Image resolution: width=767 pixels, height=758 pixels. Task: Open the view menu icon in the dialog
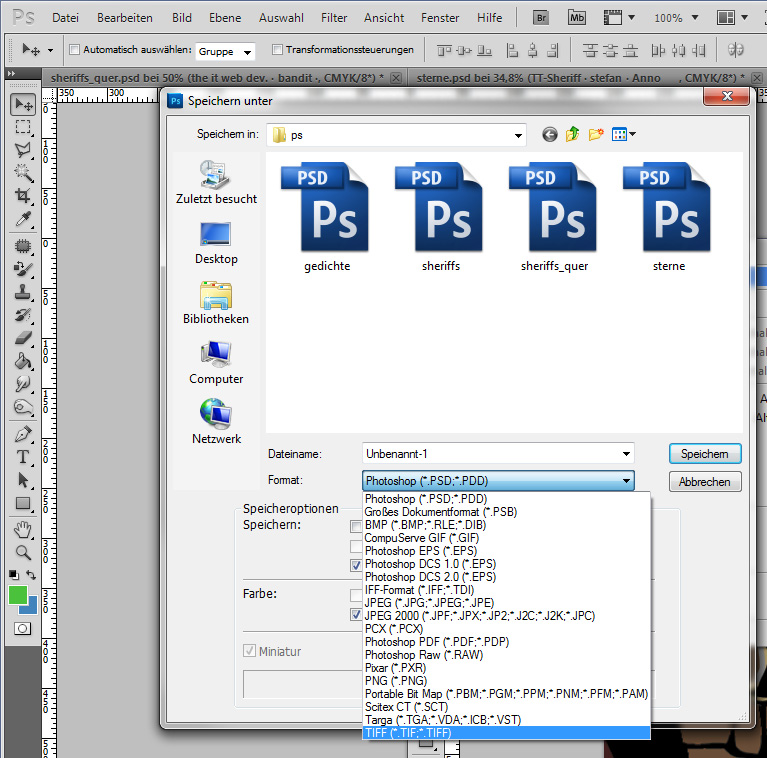pyautogui.click(x=624, y=134)
